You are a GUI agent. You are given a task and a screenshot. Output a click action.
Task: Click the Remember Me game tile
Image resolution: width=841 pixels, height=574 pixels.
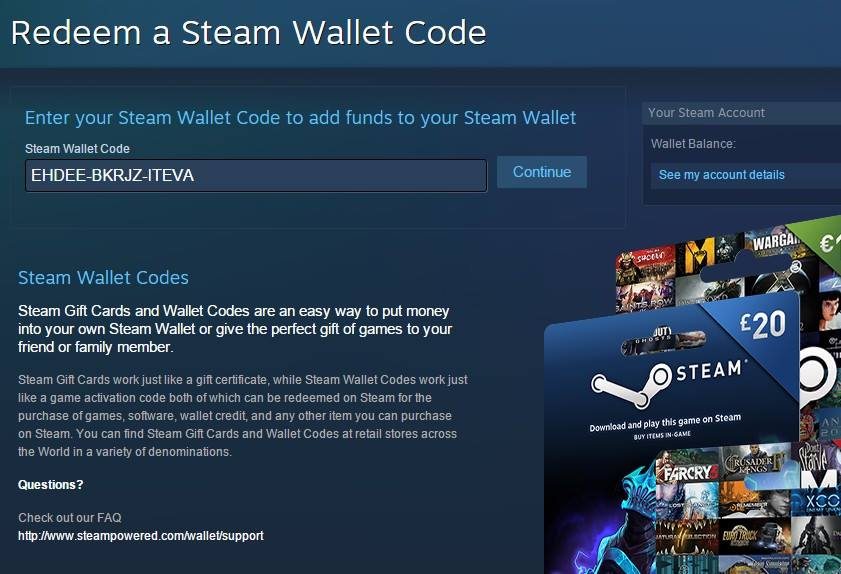point(754,499)
